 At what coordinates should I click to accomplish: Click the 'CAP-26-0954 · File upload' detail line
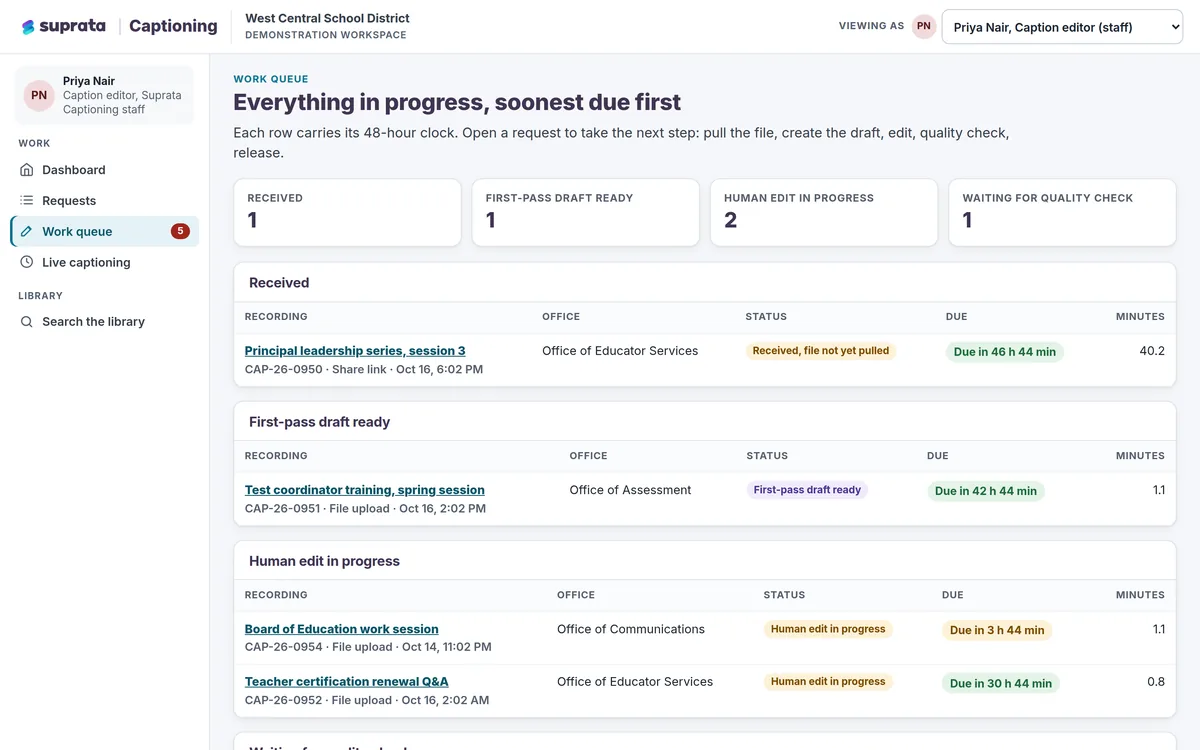pos(368,647)
